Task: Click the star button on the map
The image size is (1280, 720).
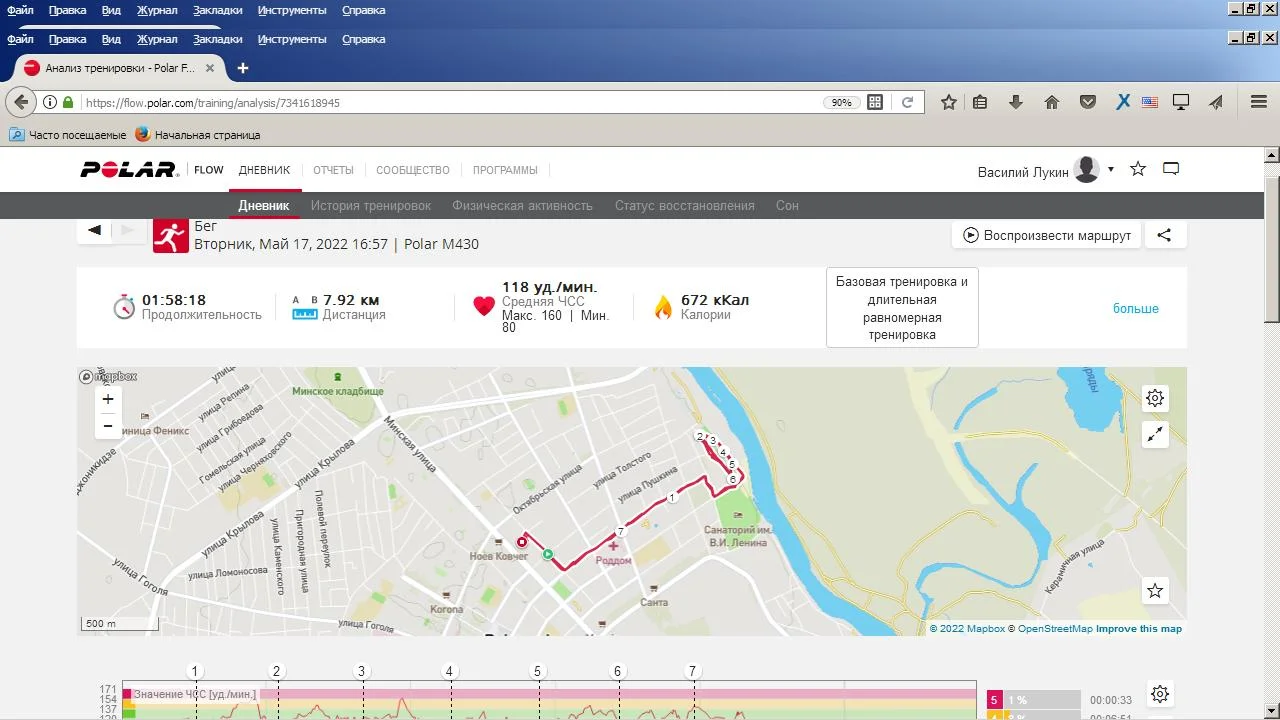Action: [x=1155, y=591]
